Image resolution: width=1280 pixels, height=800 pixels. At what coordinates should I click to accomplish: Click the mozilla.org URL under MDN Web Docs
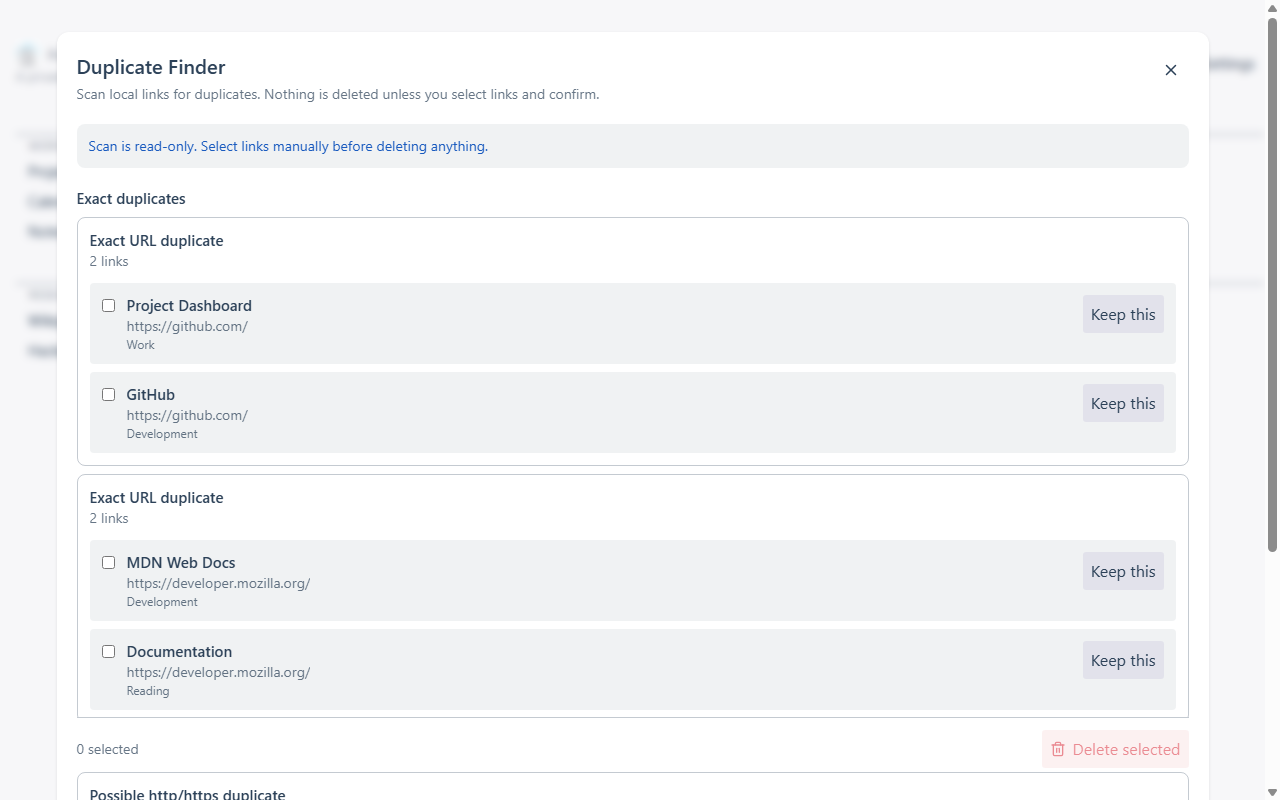coord(218,583)
